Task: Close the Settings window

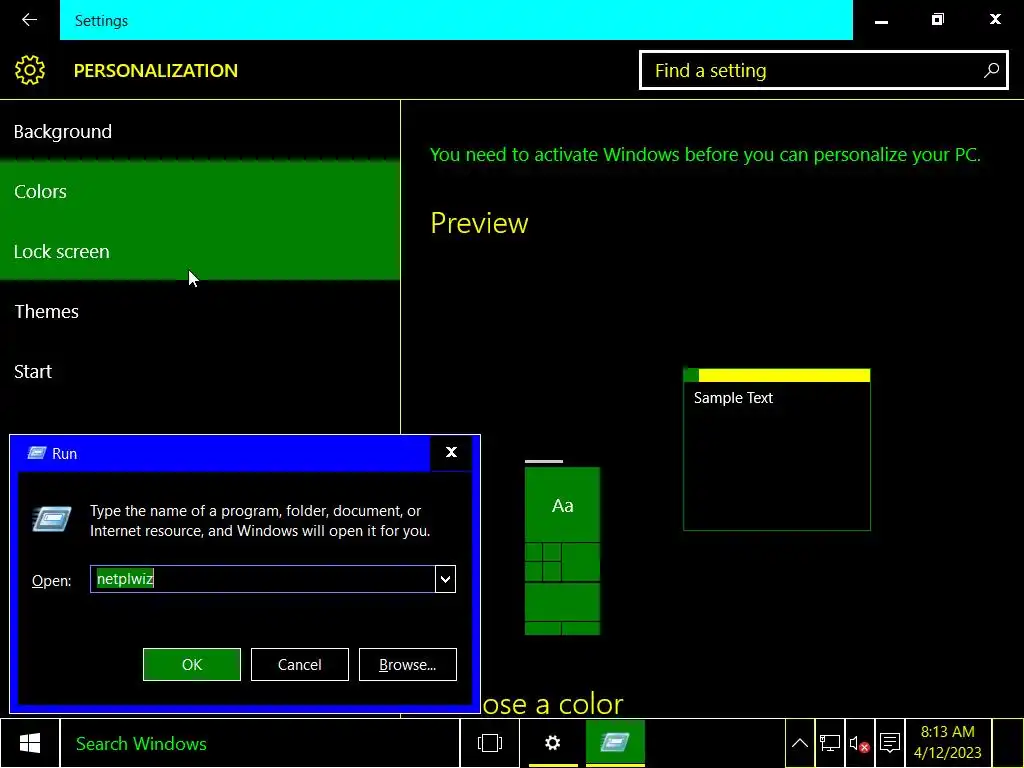Action: click(995, 20)
